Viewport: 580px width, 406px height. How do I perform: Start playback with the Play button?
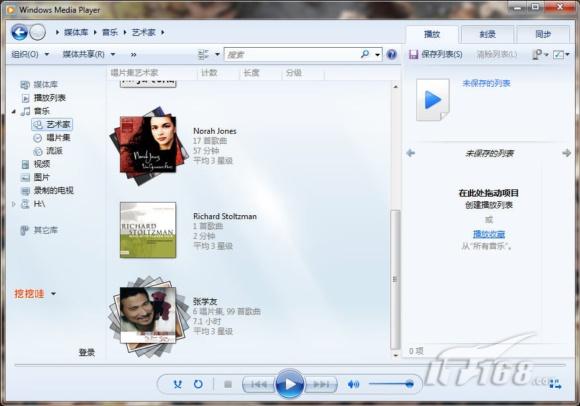click(290, 384)
